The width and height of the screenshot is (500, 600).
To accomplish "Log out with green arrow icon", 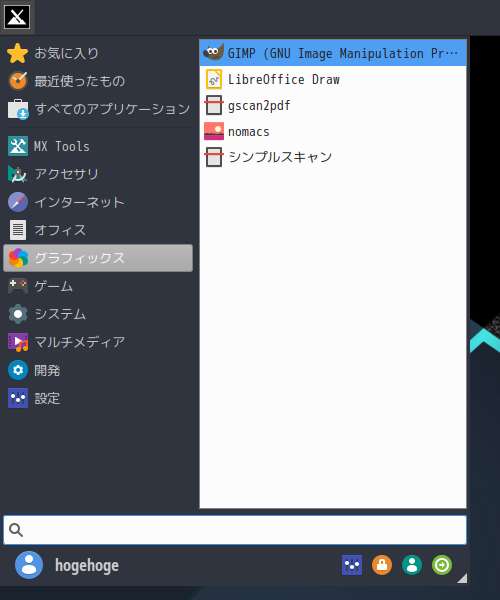I will [442, 565].
